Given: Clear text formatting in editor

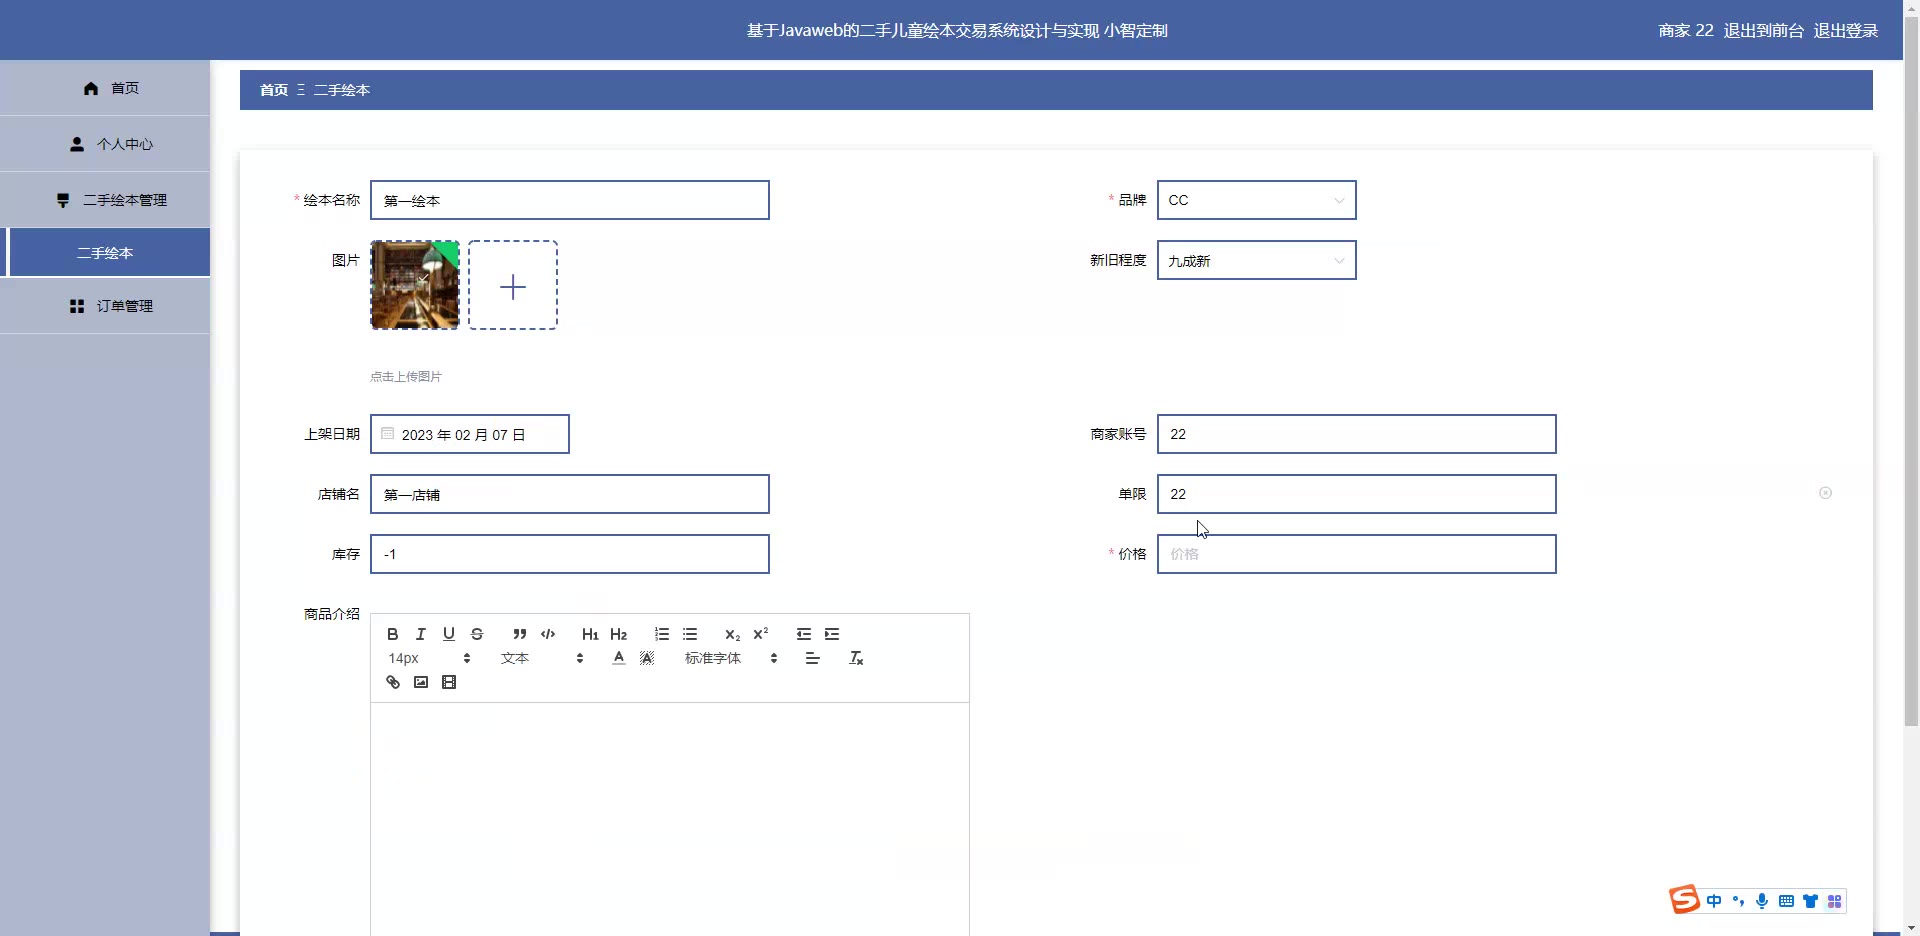Looking at the screenshot, I should tap(856, 658).
